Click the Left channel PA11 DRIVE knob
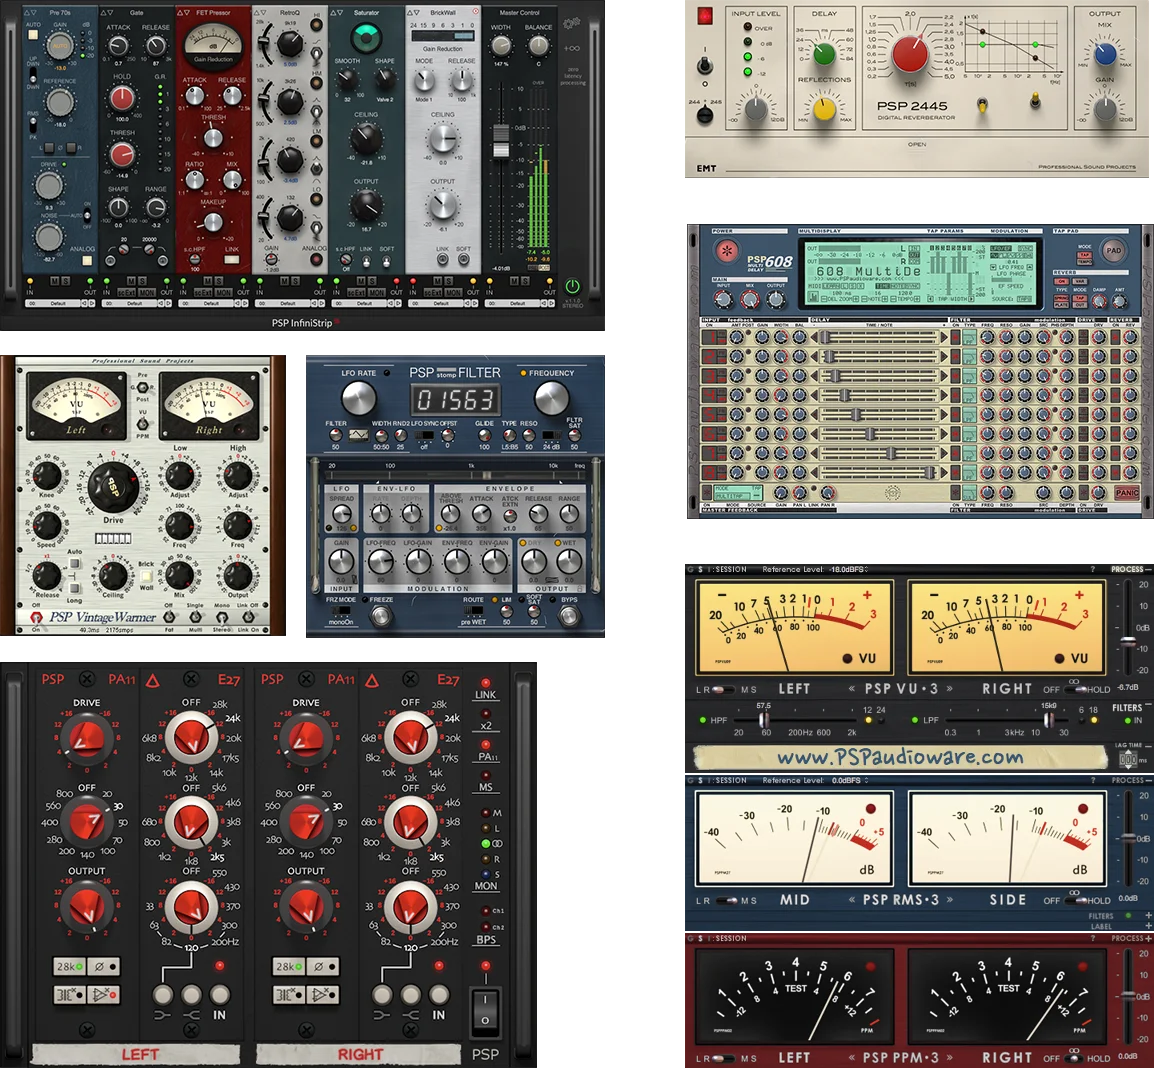Image resolution: width=1154 pixels, height=1068 pixels. 86,738
